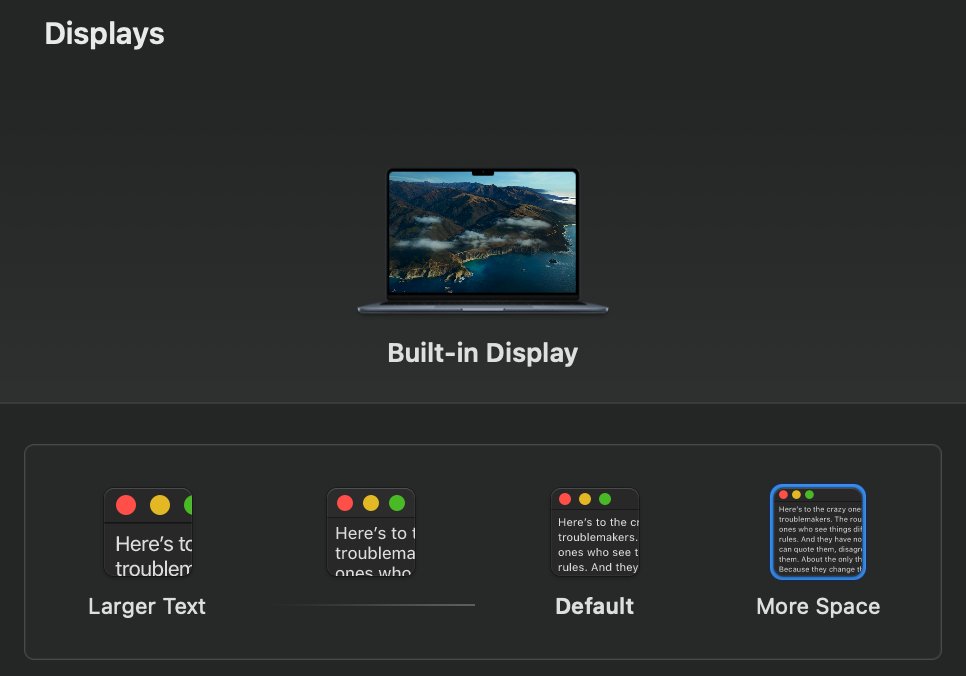Click the Built-in Display label
The image size is (966, 676).
click(x=483, y=353)
